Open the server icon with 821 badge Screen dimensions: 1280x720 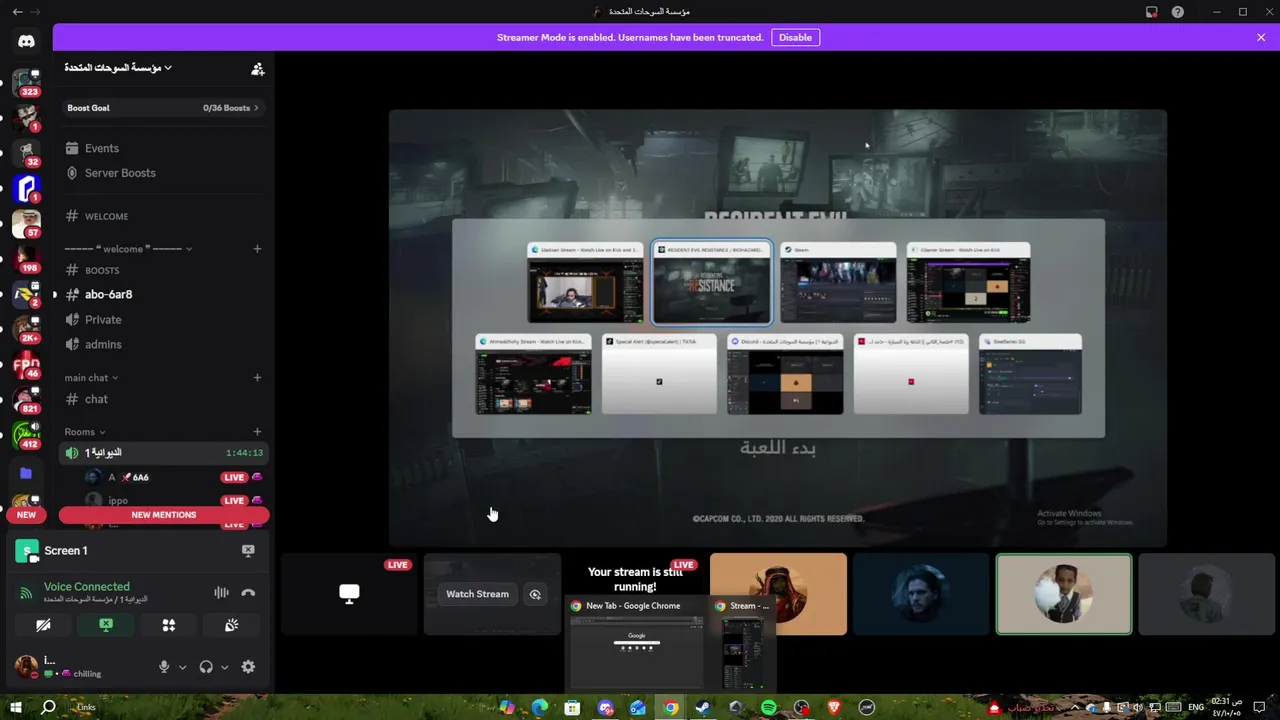pyautogui.click(x=26, y=400)
